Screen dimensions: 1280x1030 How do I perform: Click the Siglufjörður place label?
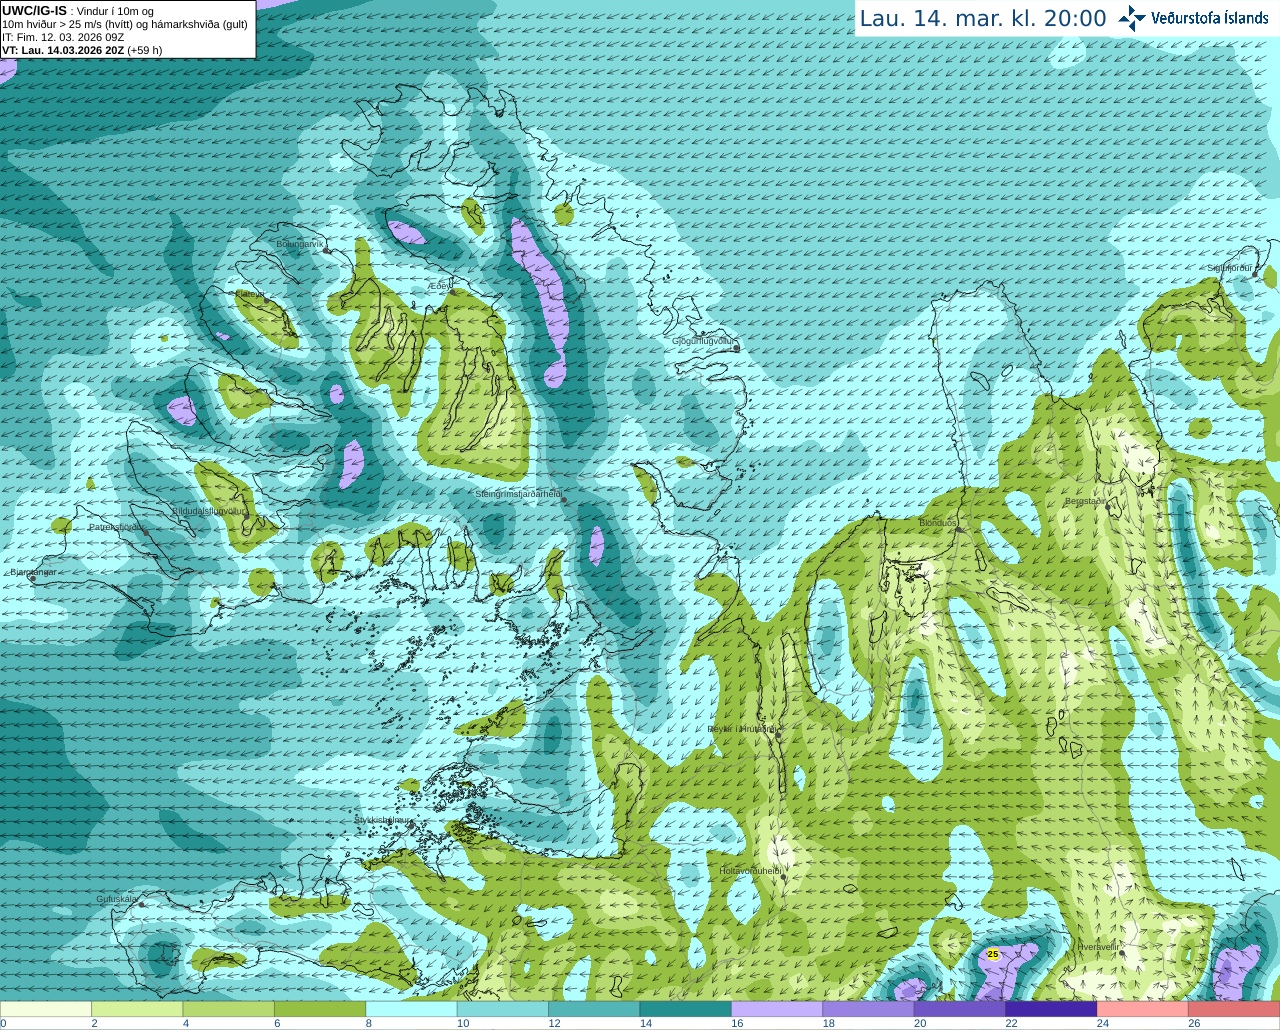point(1230,268)
